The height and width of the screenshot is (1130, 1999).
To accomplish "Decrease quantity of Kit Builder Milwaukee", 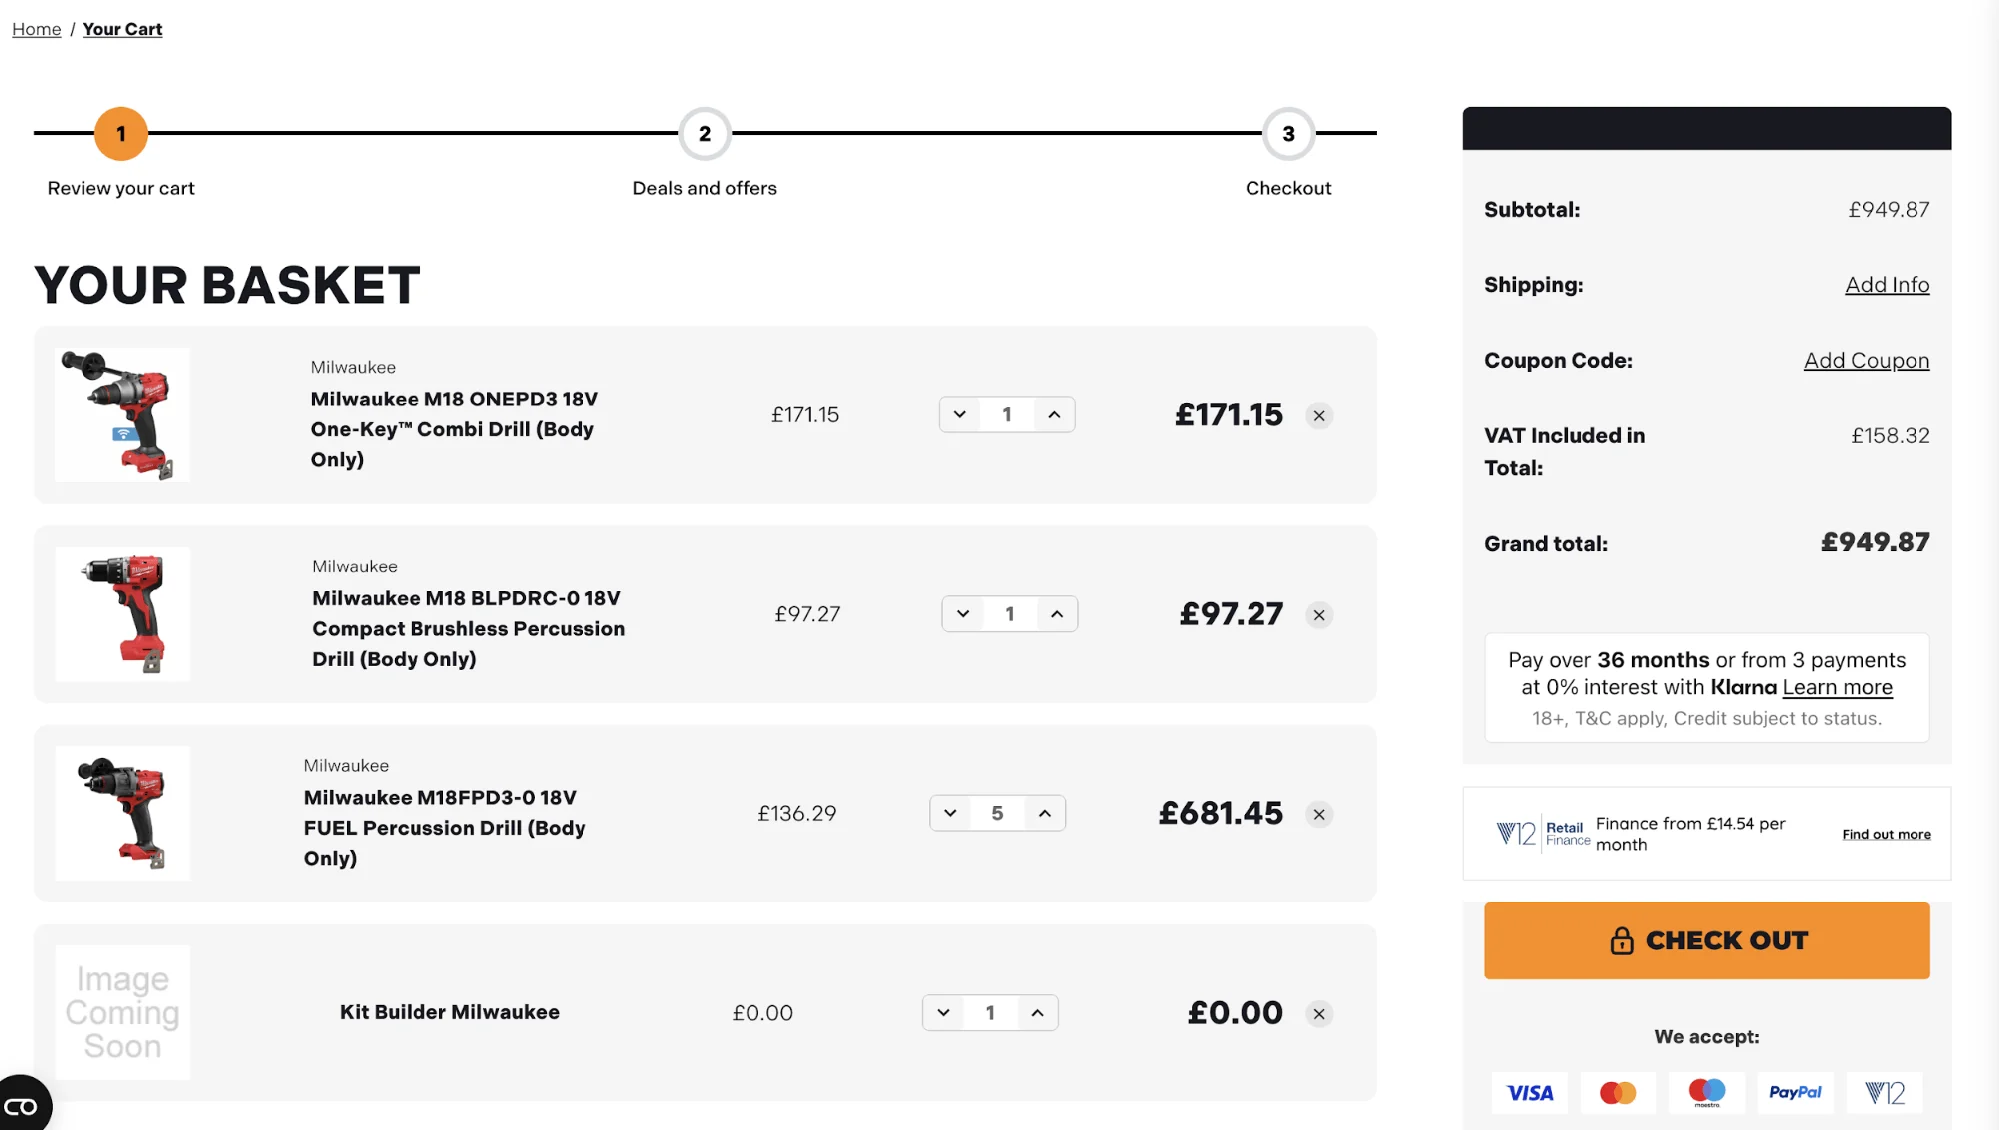I will coord(943,1013).
